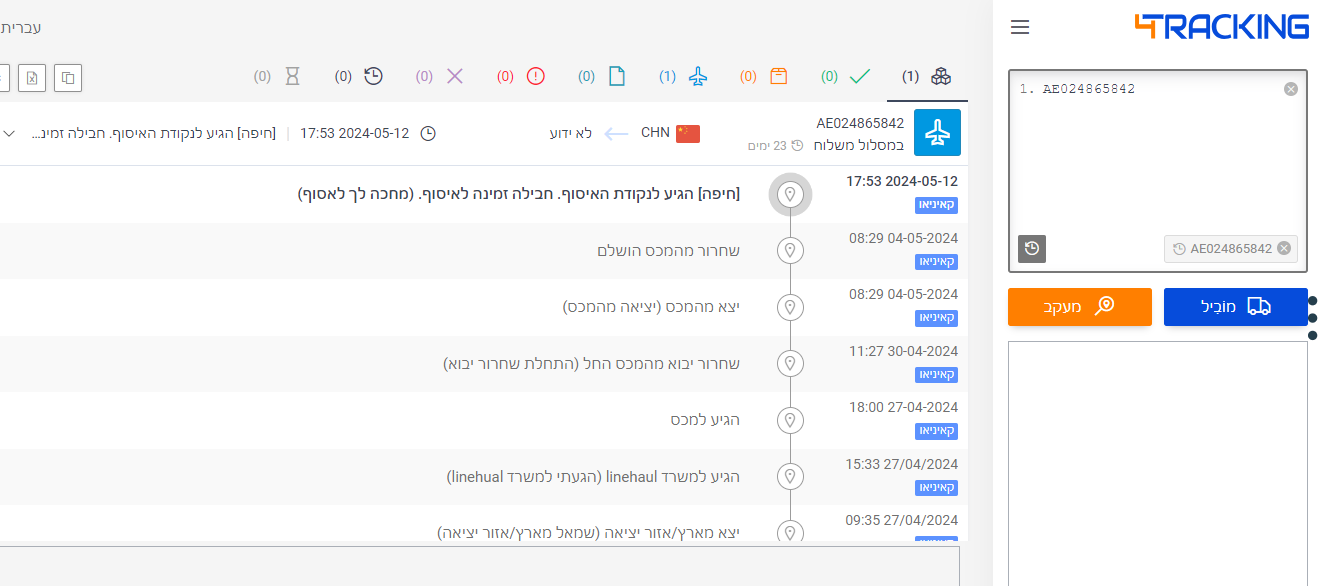Click the tracking number AE024865842 in header
The height and width of the screenshot is (586, 1323).
pos(860,123)
